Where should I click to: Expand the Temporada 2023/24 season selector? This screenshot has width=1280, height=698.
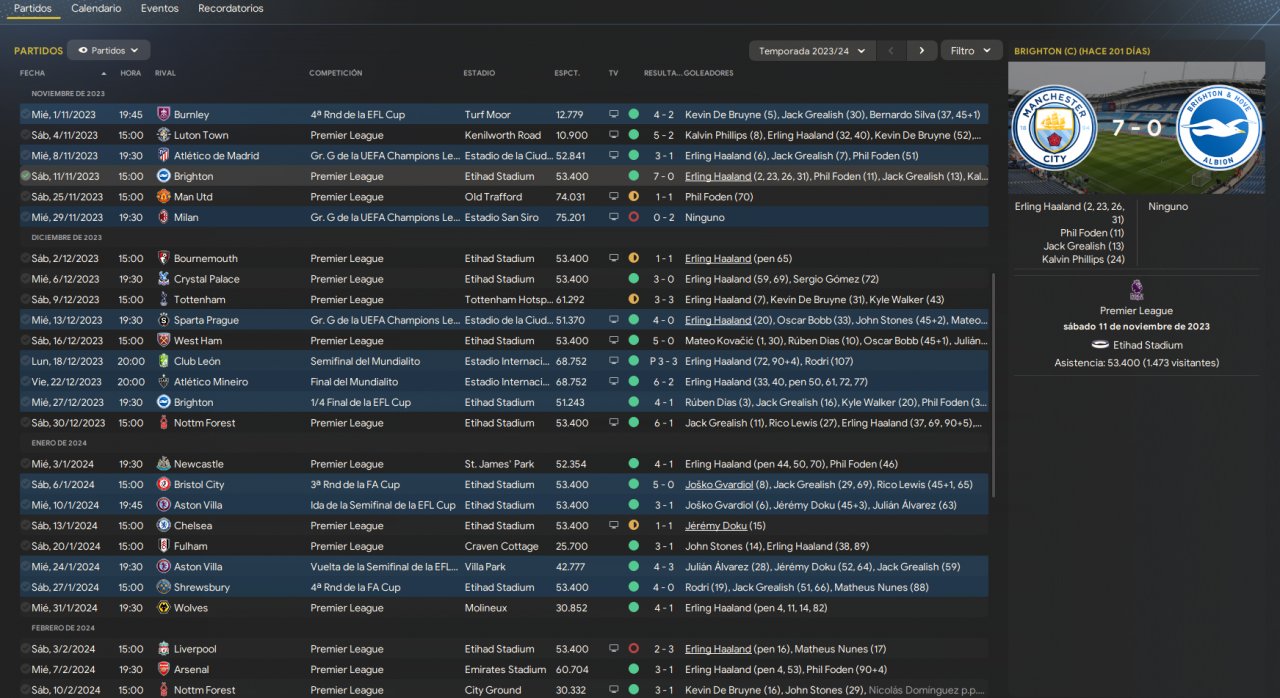coord(812,50)
